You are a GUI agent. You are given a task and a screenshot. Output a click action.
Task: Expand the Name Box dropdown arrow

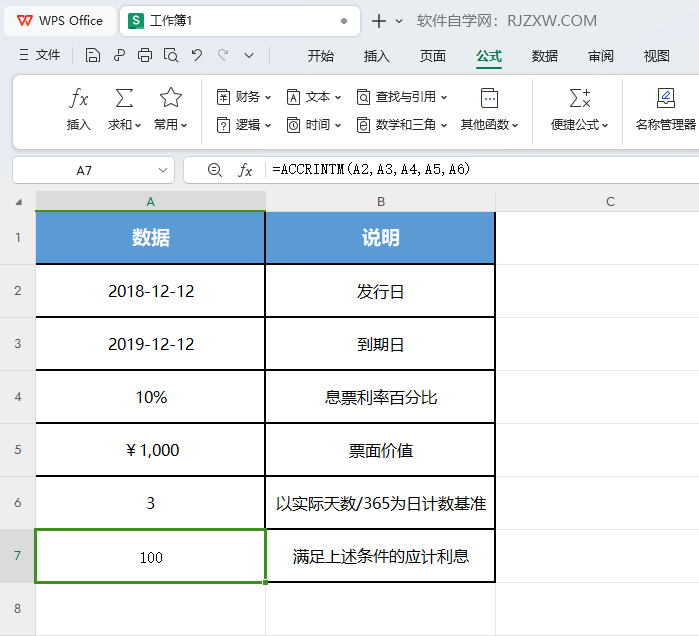point(163,170)
